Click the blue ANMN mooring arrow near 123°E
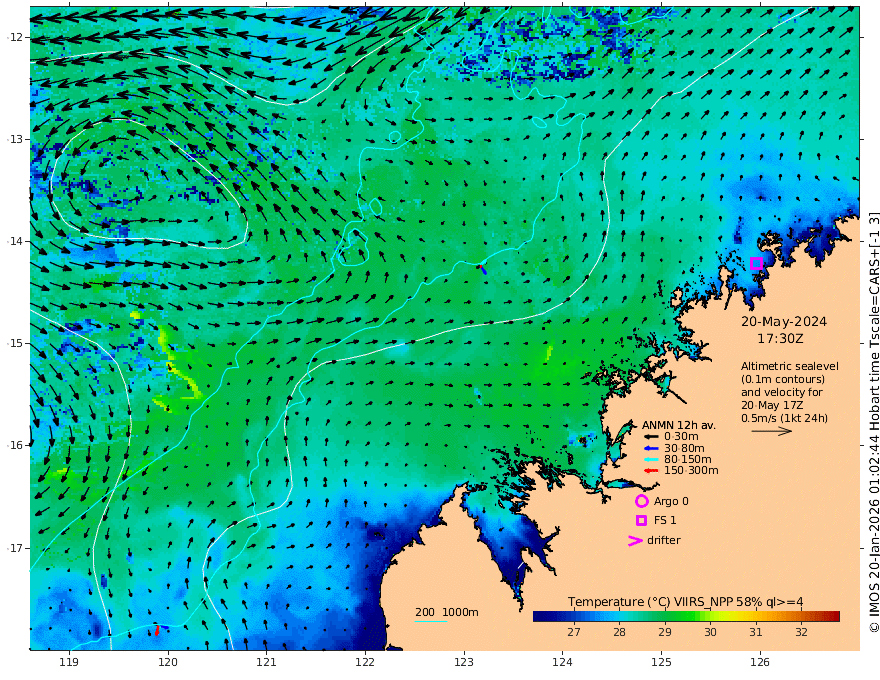This screenshot has height=680, width=880. point(482,269)
